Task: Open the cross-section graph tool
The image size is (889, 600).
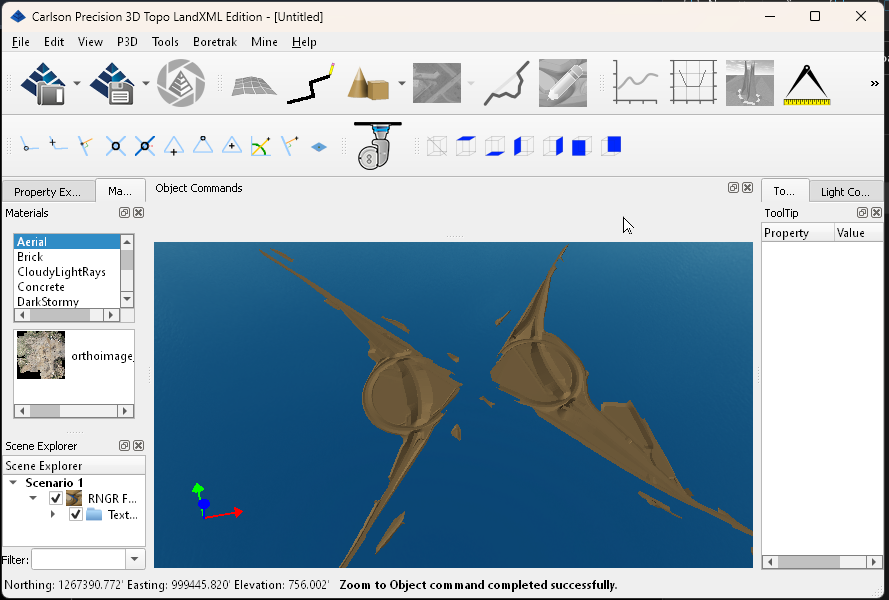Action: (x=693, y=83)
